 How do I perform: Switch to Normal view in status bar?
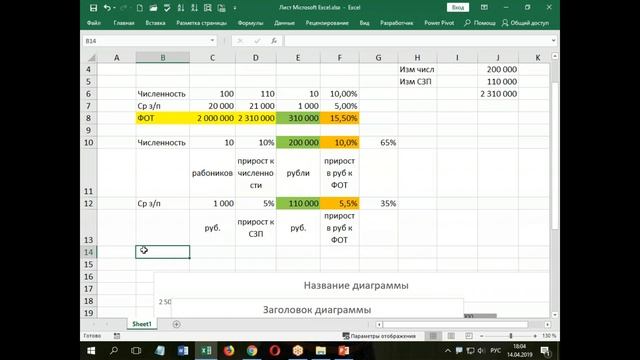pyautogui.click(x=433, y=336)
